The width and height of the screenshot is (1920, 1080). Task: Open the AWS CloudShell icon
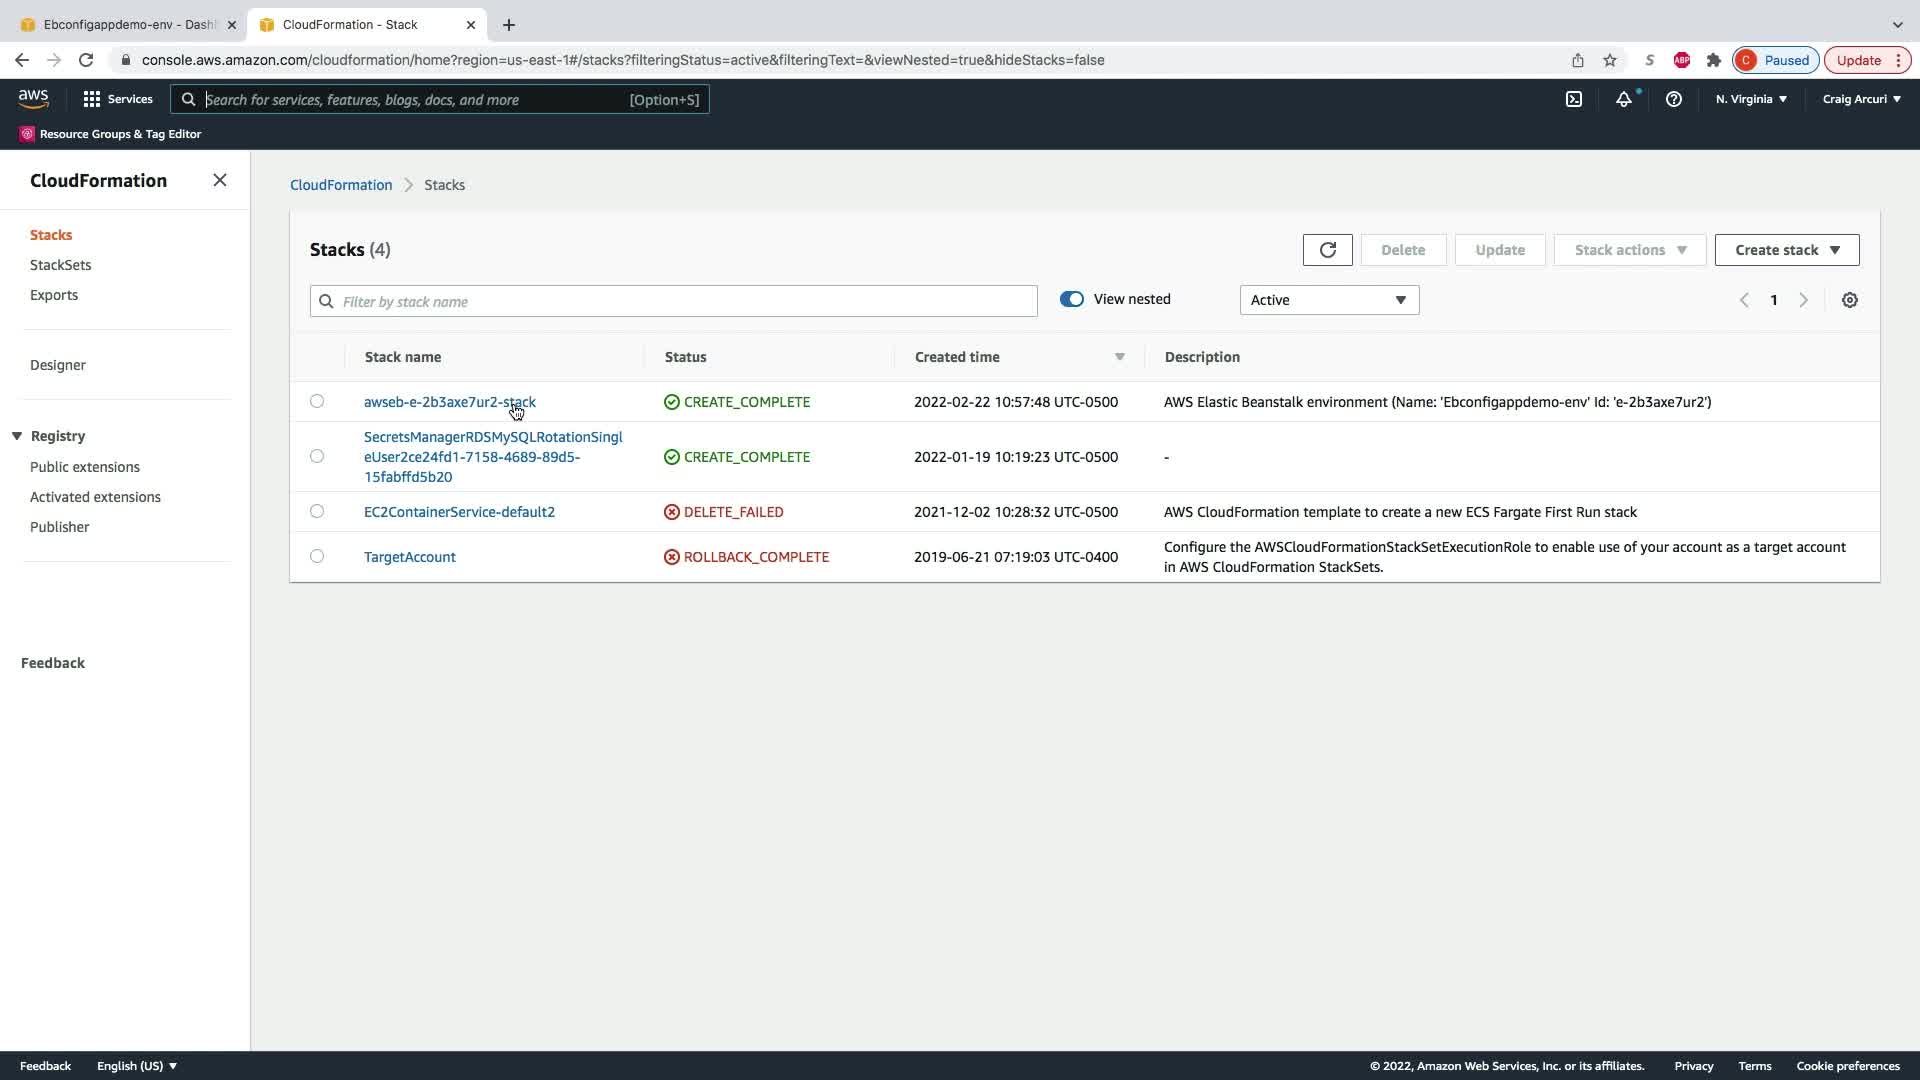(x=1573, y=99)
